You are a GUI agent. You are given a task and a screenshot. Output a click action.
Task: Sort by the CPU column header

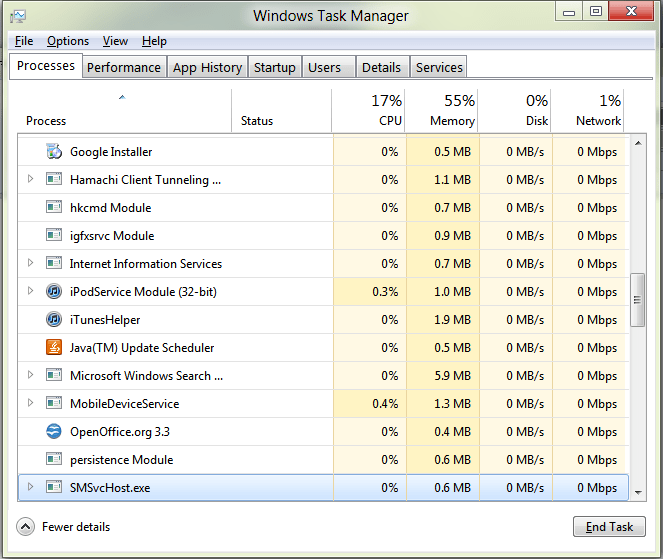[368, 111]
